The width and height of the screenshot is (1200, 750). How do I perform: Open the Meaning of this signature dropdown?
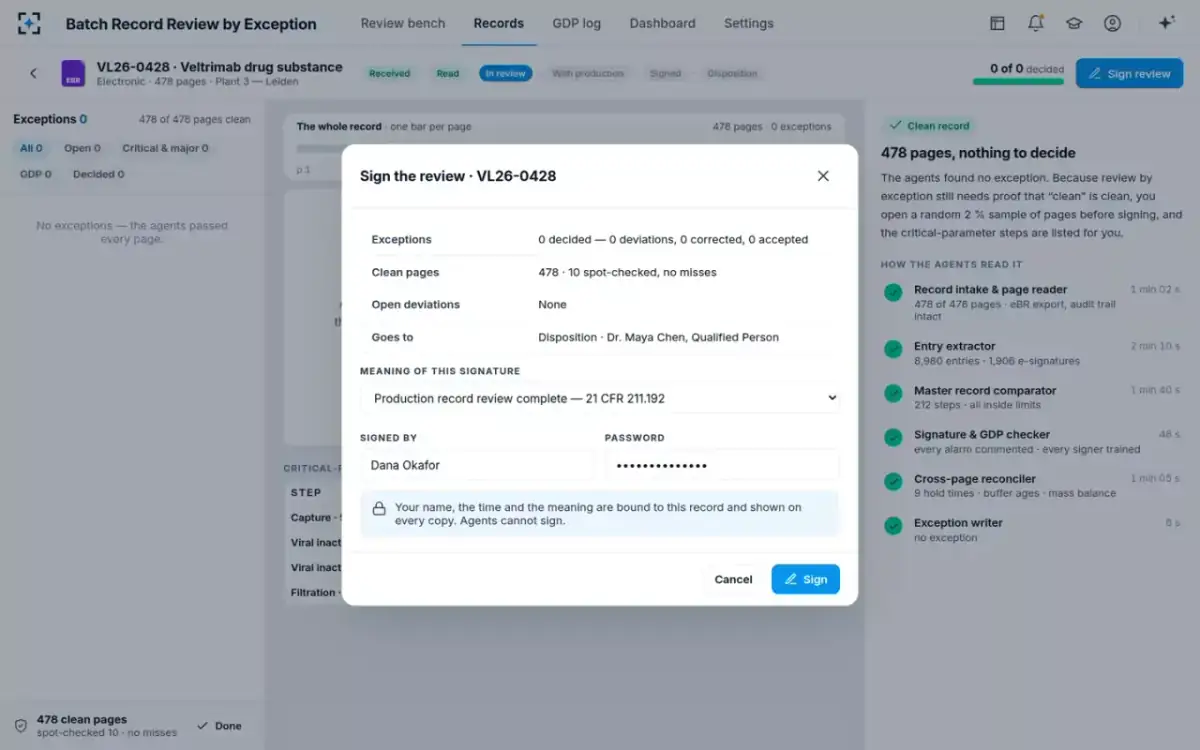coord(600,398)
